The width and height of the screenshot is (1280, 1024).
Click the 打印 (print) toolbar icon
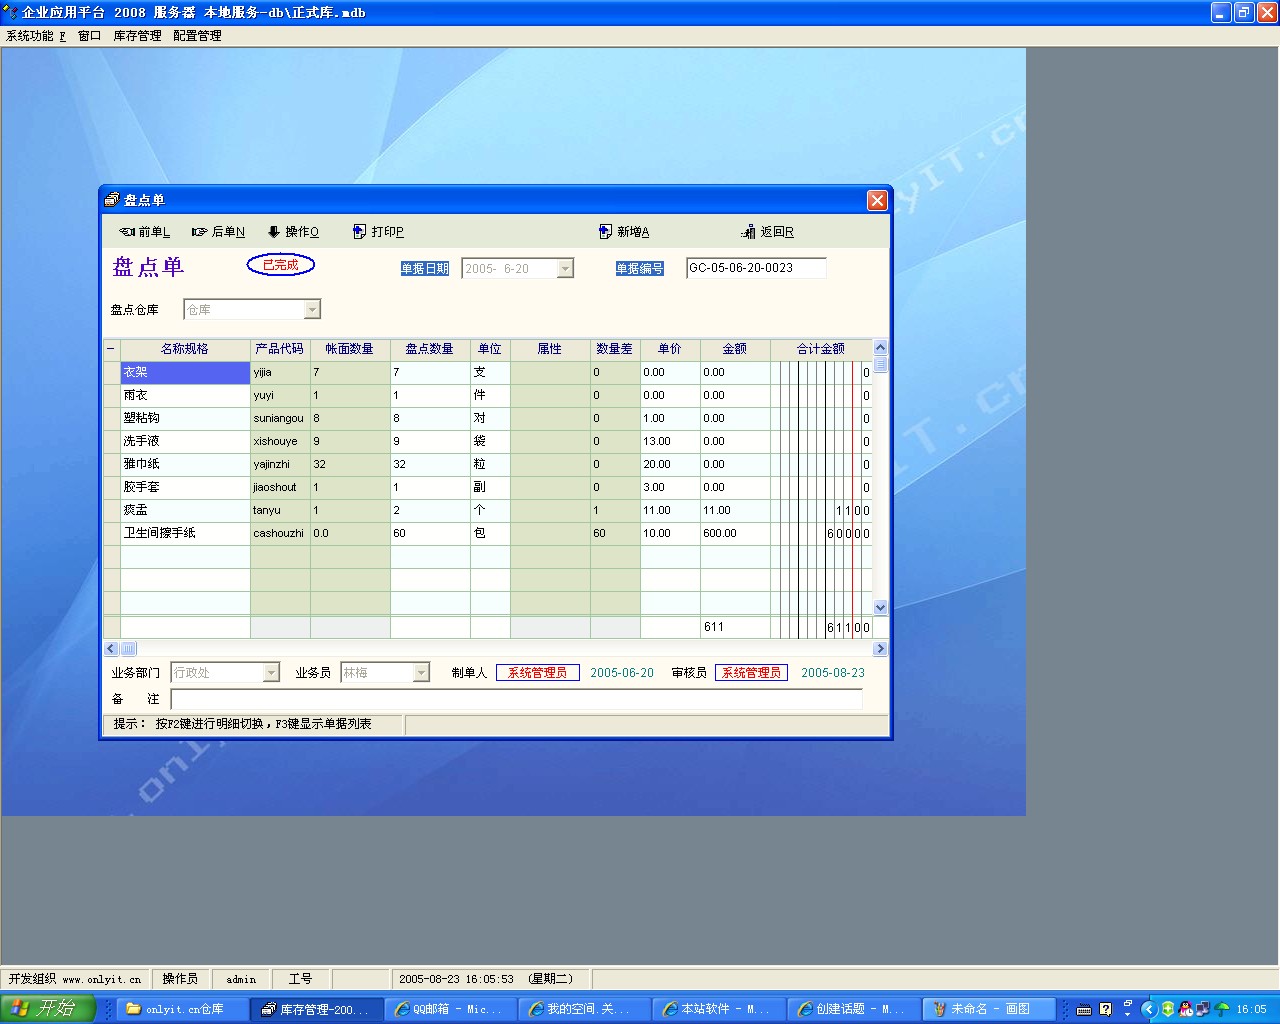point(360,232)
